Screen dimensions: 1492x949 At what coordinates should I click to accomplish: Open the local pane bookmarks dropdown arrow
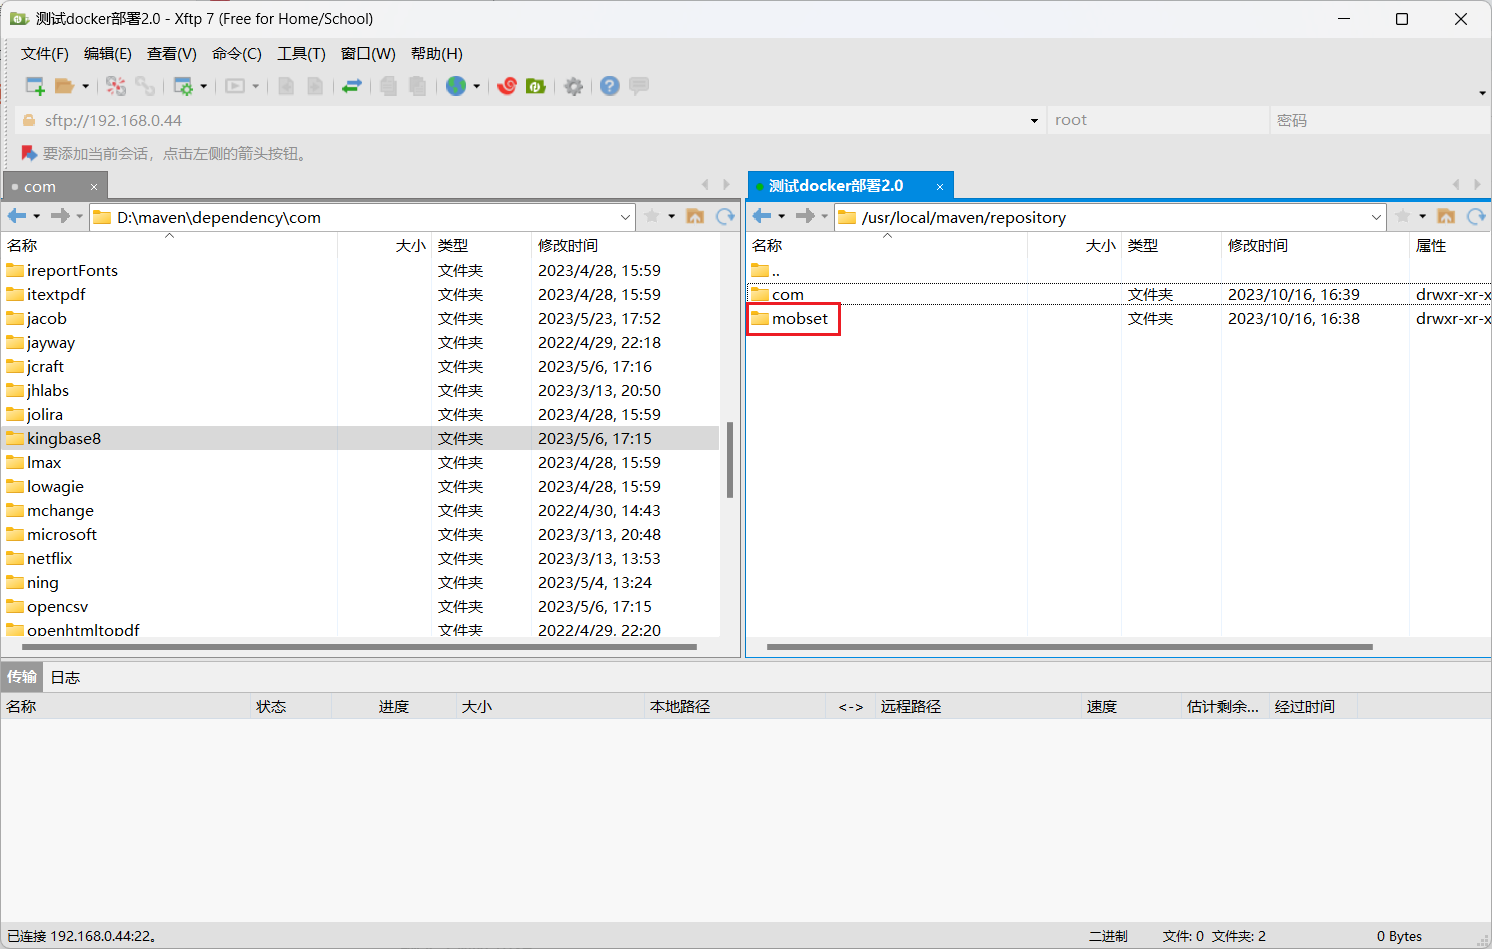coord(672,216)
